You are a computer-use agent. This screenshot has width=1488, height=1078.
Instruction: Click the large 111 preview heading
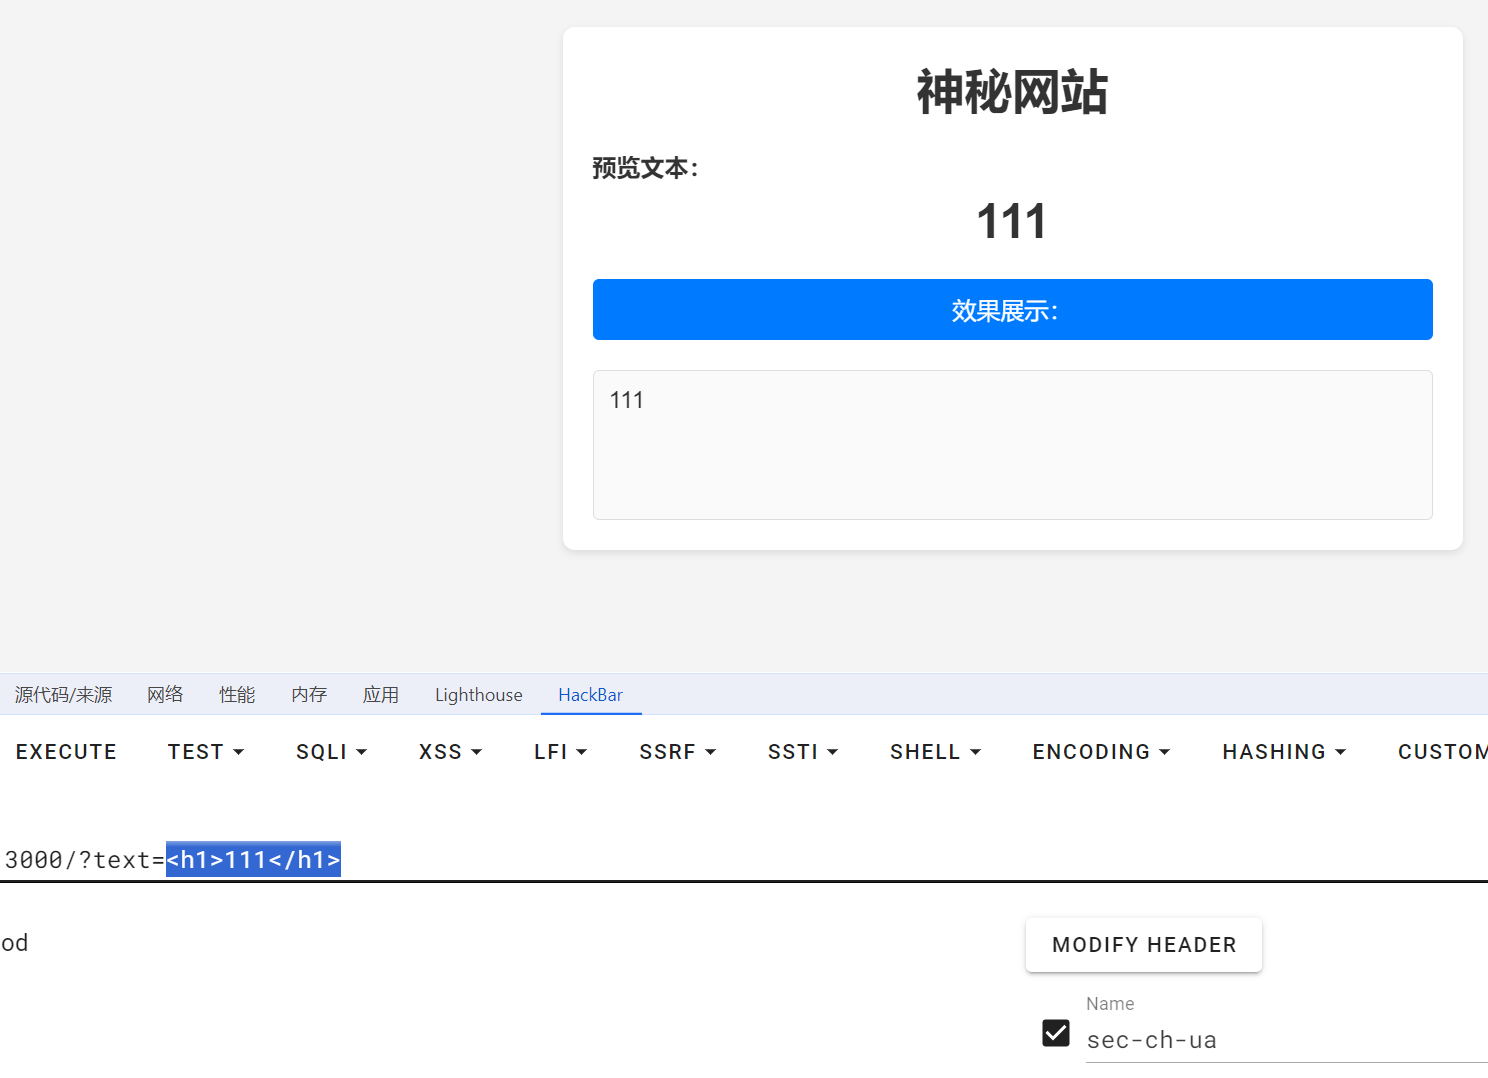(x=1012, y=221)
